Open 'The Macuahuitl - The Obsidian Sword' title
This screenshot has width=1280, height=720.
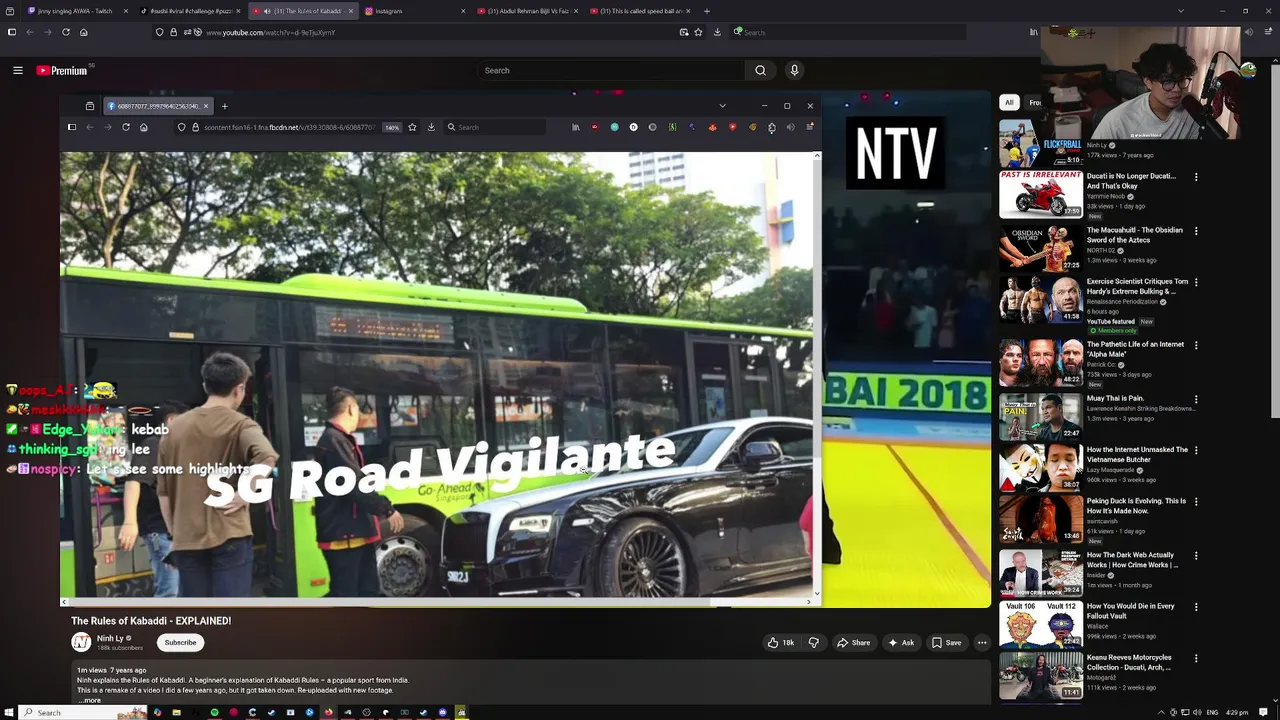click(1134, 235)
